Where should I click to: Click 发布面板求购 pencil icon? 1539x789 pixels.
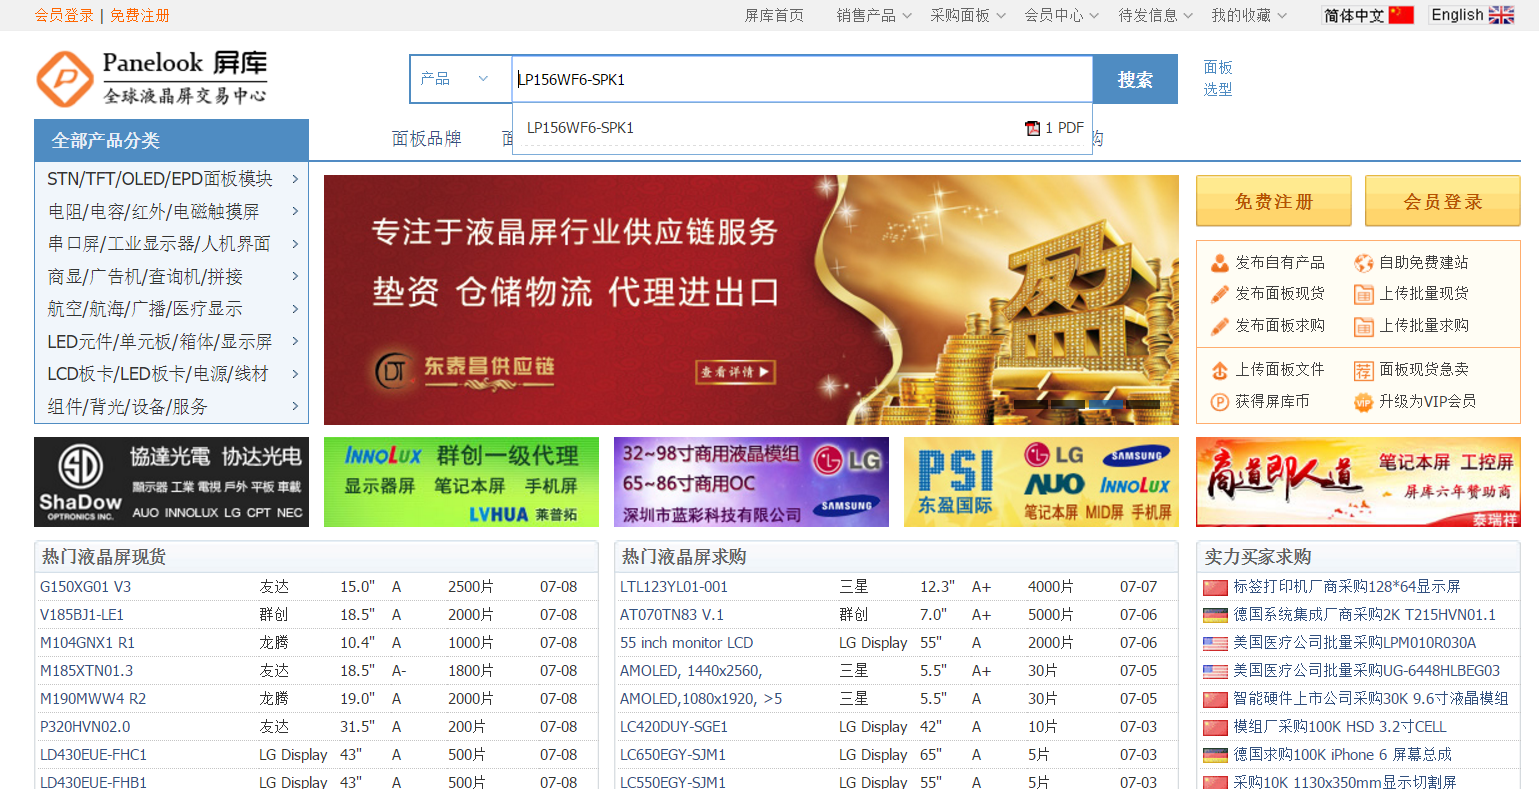[x=1219, y=326]
